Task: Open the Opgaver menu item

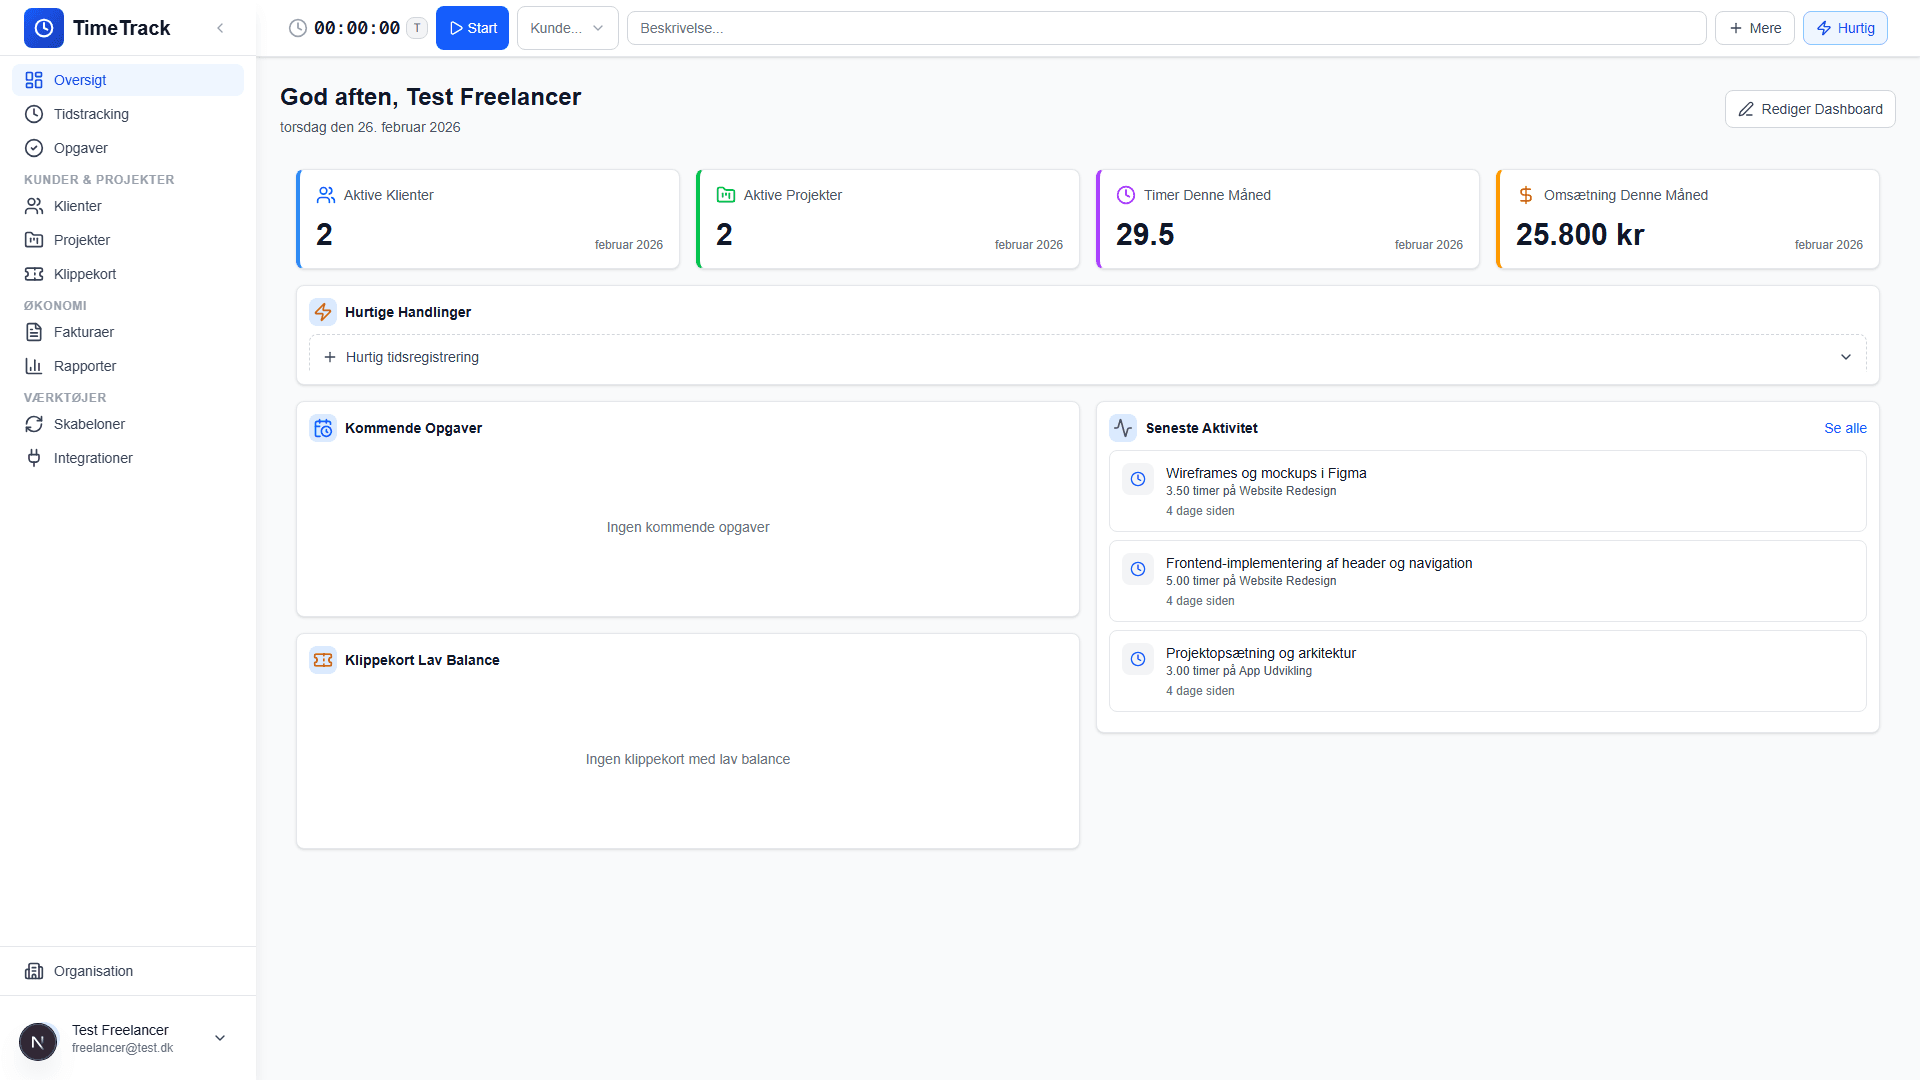Action: (128, 148)
